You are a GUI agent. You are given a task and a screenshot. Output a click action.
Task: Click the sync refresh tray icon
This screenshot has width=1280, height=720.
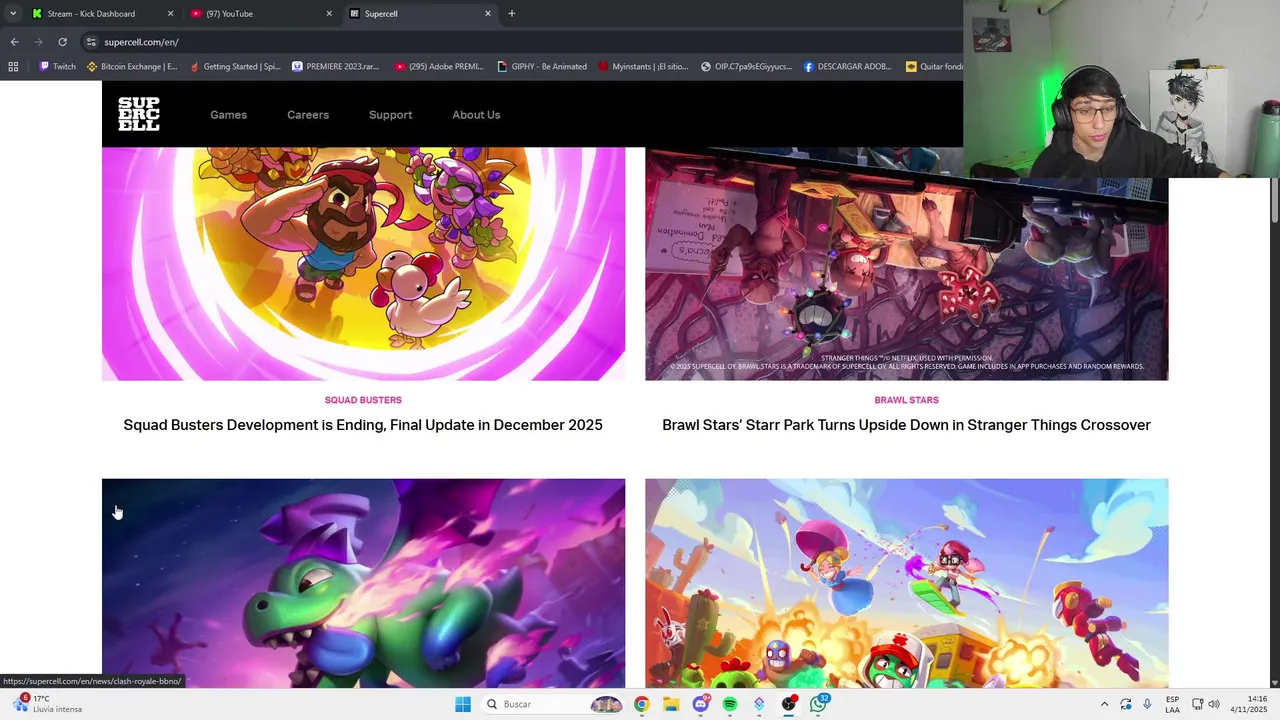click(1126, 704)
